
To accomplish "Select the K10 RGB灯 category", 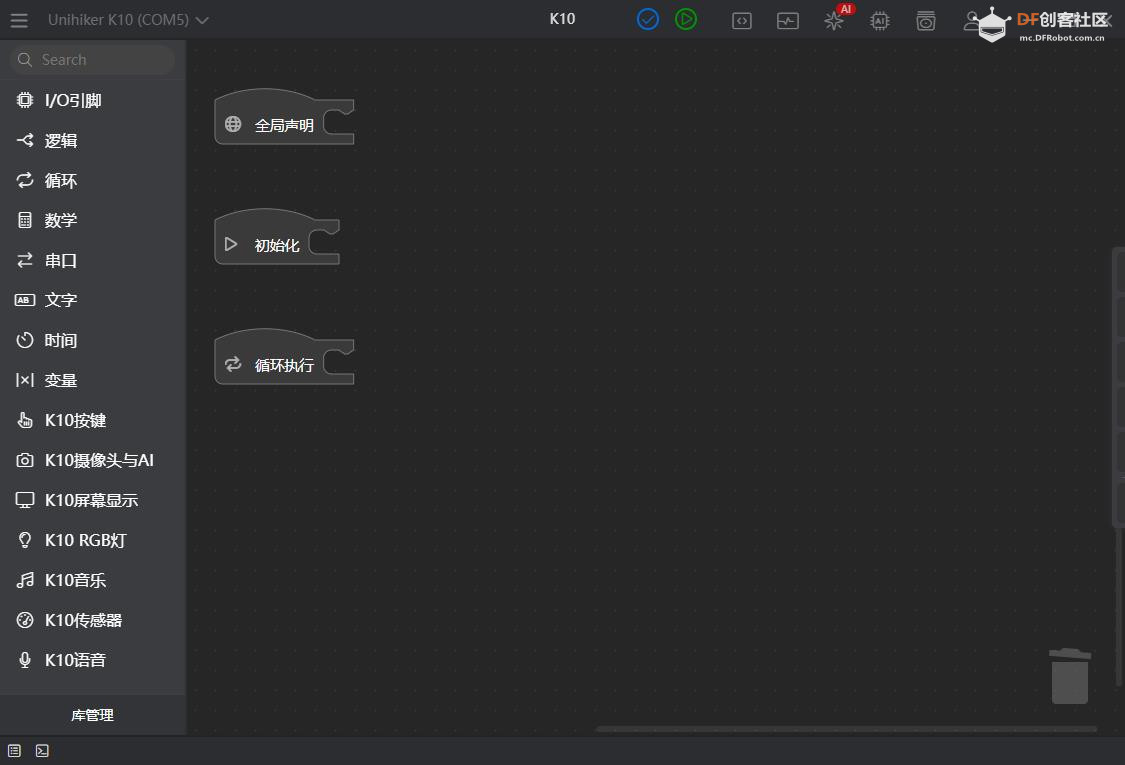I will [93, 540].
